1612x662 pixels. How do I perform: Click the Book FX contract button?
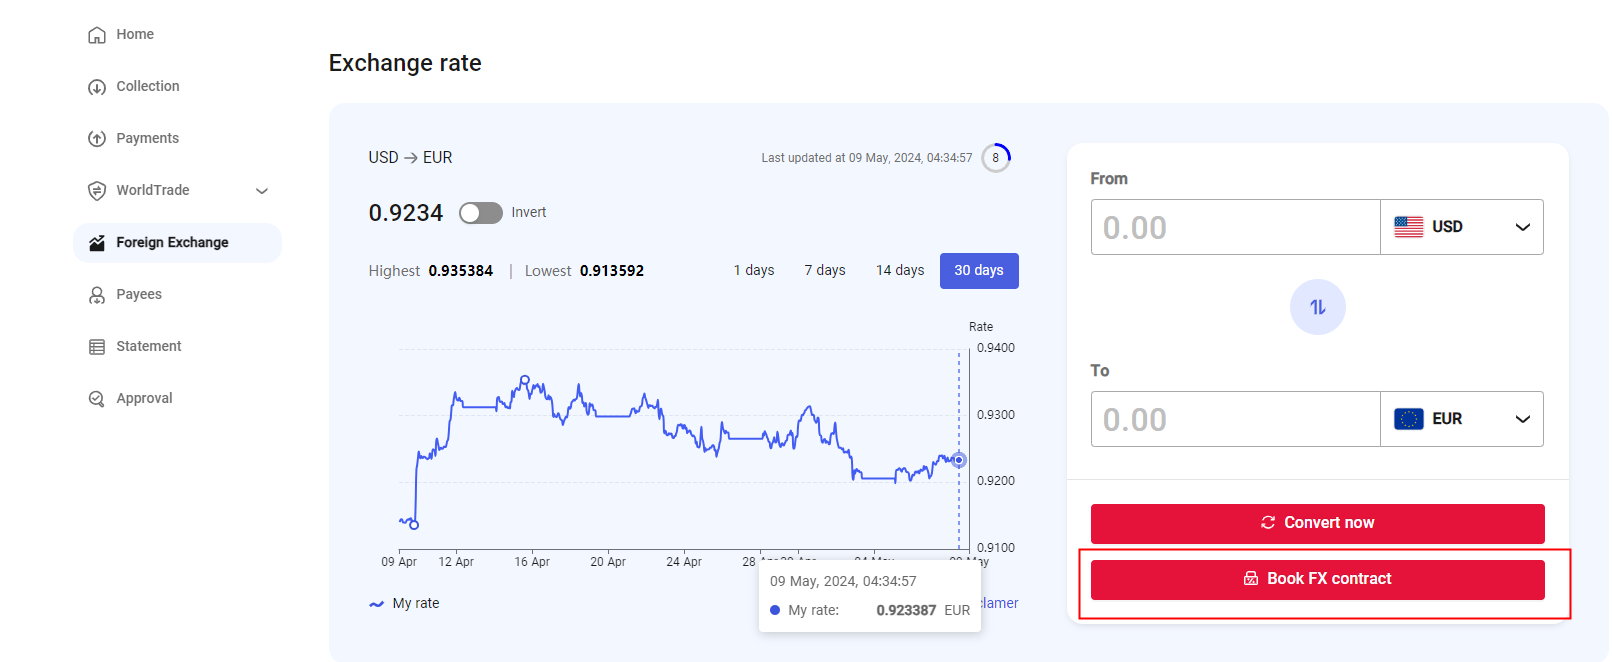pos(1317,579)
